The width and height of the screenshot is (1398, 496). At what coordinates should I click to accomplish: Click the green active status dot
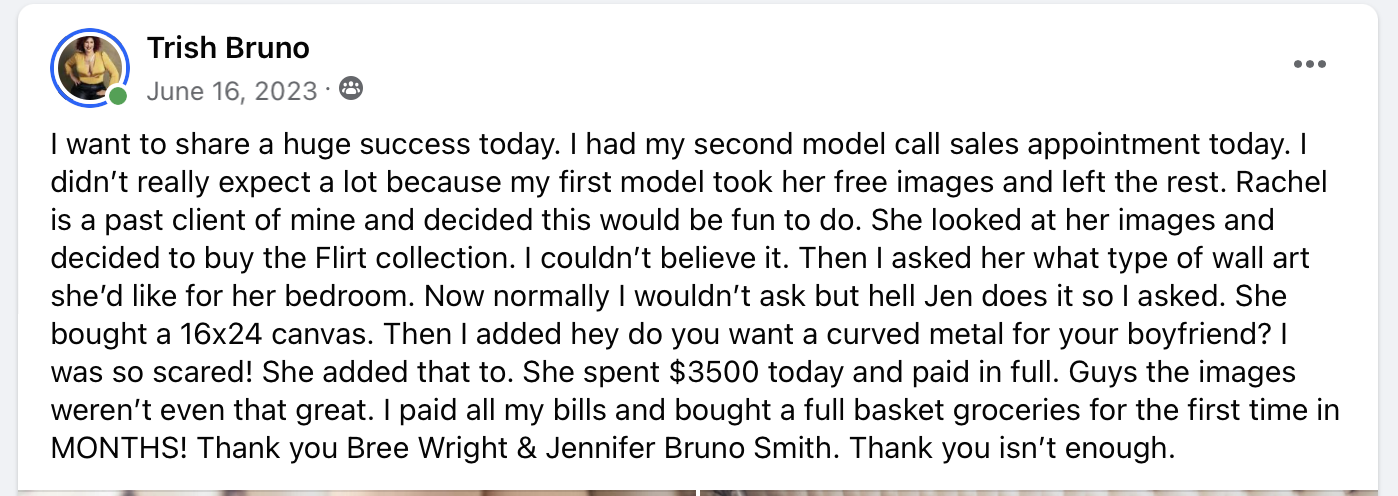[x=118, y=96]
